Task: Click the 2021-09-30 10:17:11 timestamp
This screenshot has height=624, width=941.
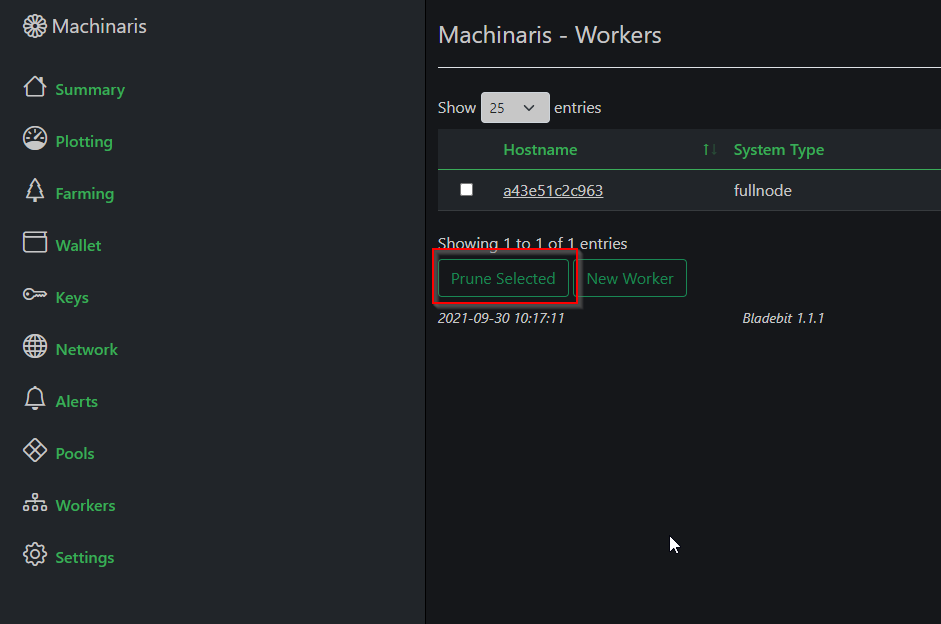Action: tap(501, 318)
